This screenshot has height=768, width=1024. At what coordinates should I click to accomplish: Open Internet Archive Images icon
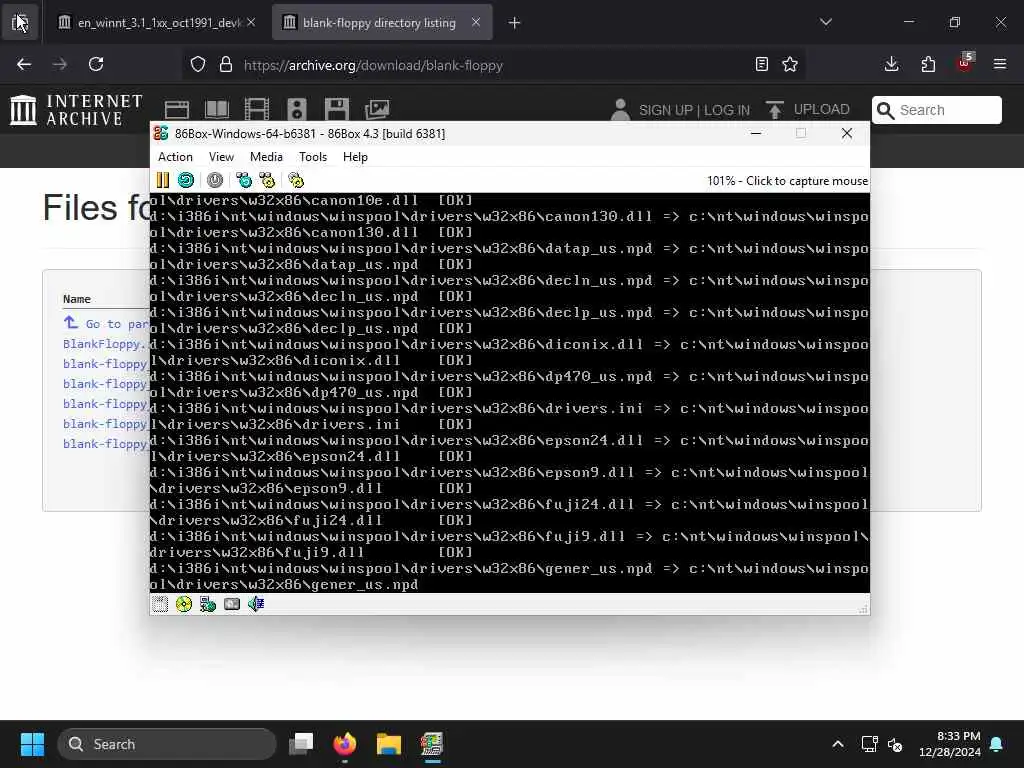(x=377, y=110)
